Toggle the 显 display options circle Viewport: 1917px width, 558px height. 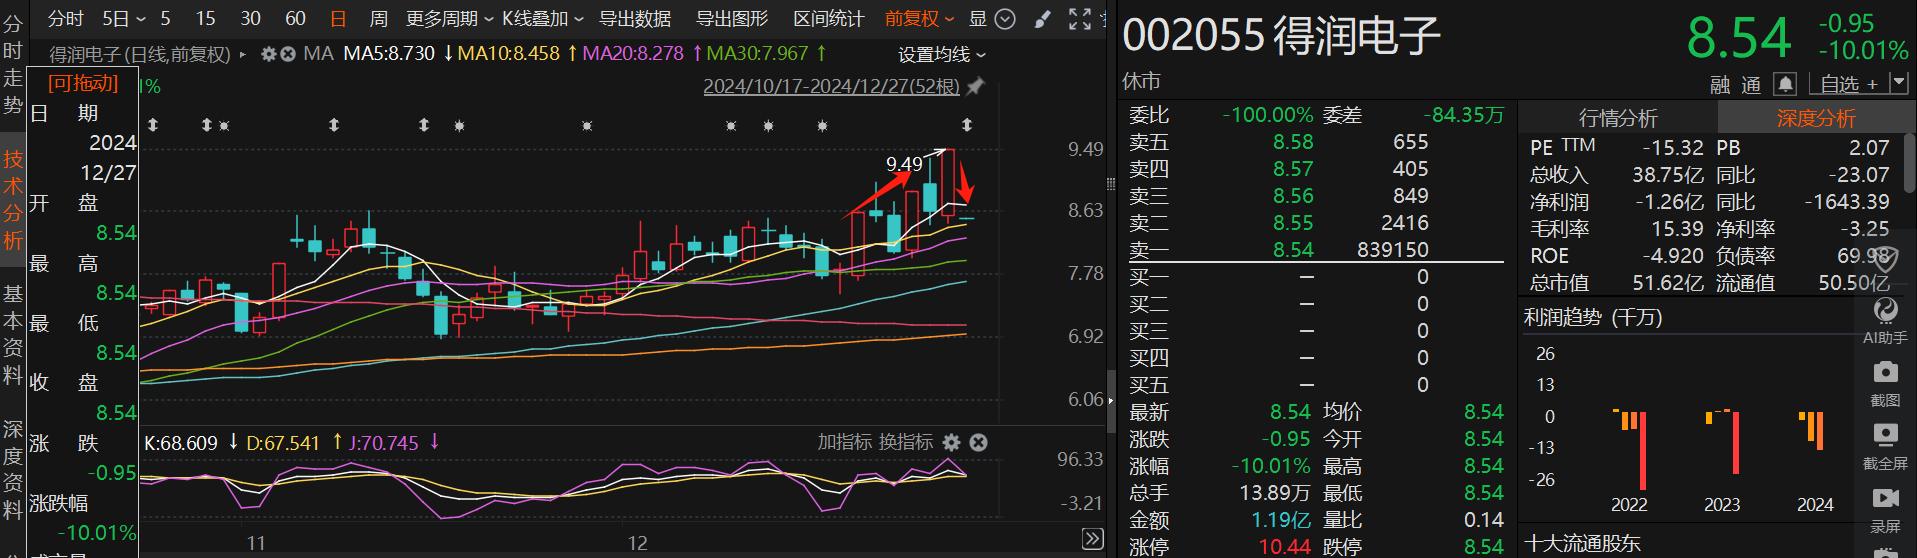click(x=1005, y=19)
